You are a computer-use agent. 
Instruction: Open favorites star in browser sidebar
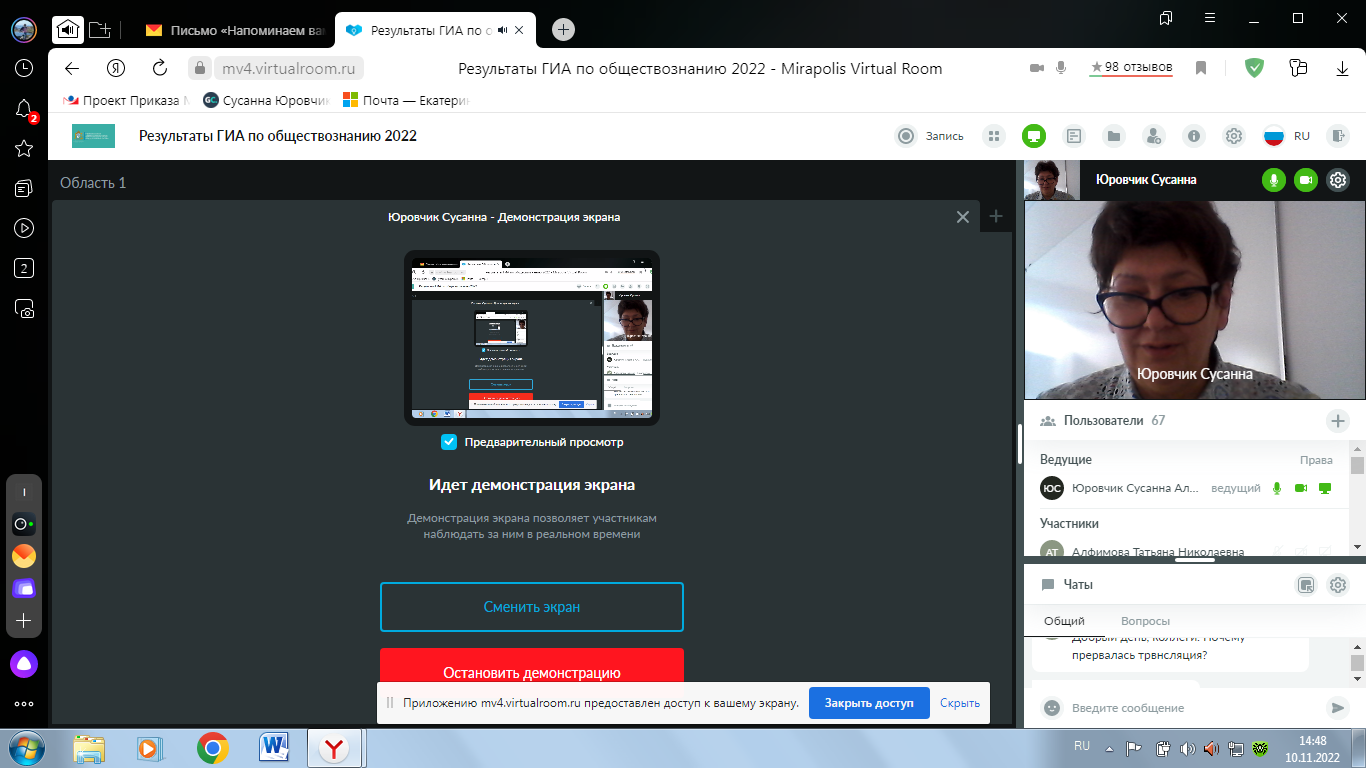[x=24, y=148]
